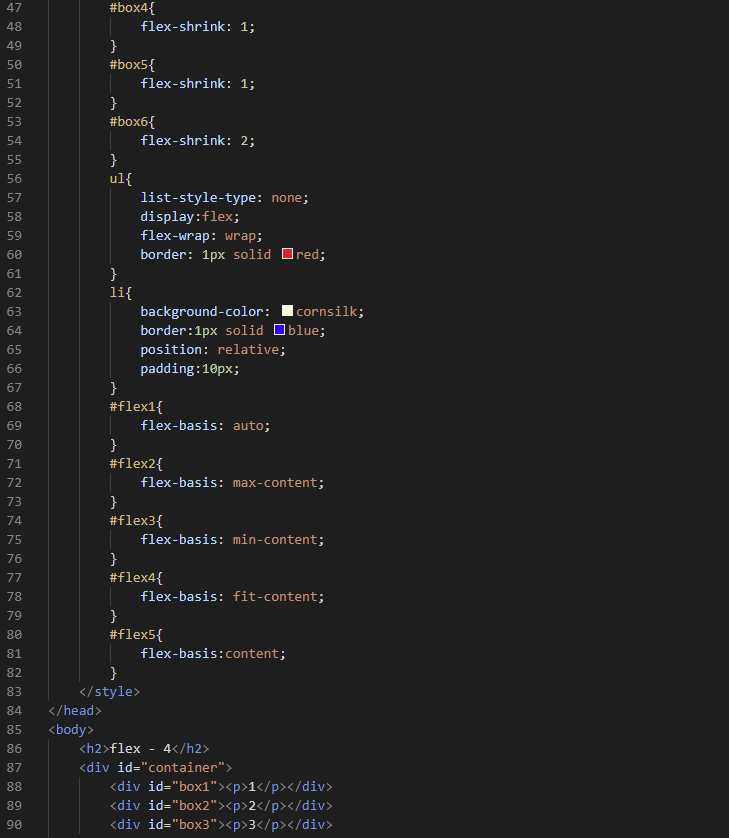
Task: Click the 'li{' selector line
Action: click(x=121, y=292)
